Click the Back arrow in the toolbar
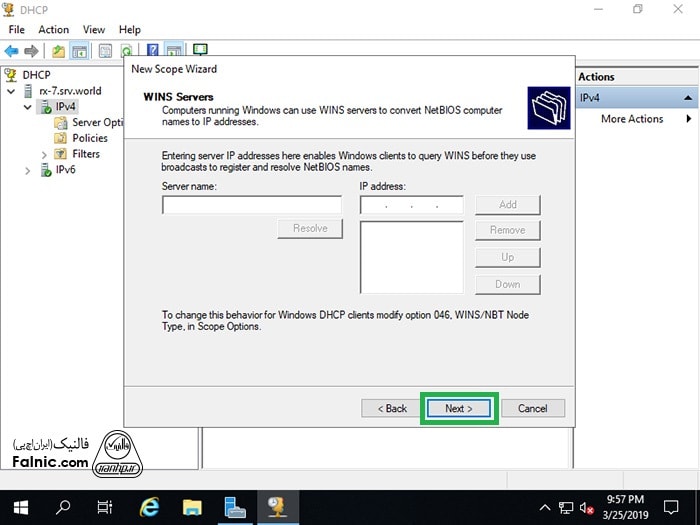 click(x=11, y=50)
